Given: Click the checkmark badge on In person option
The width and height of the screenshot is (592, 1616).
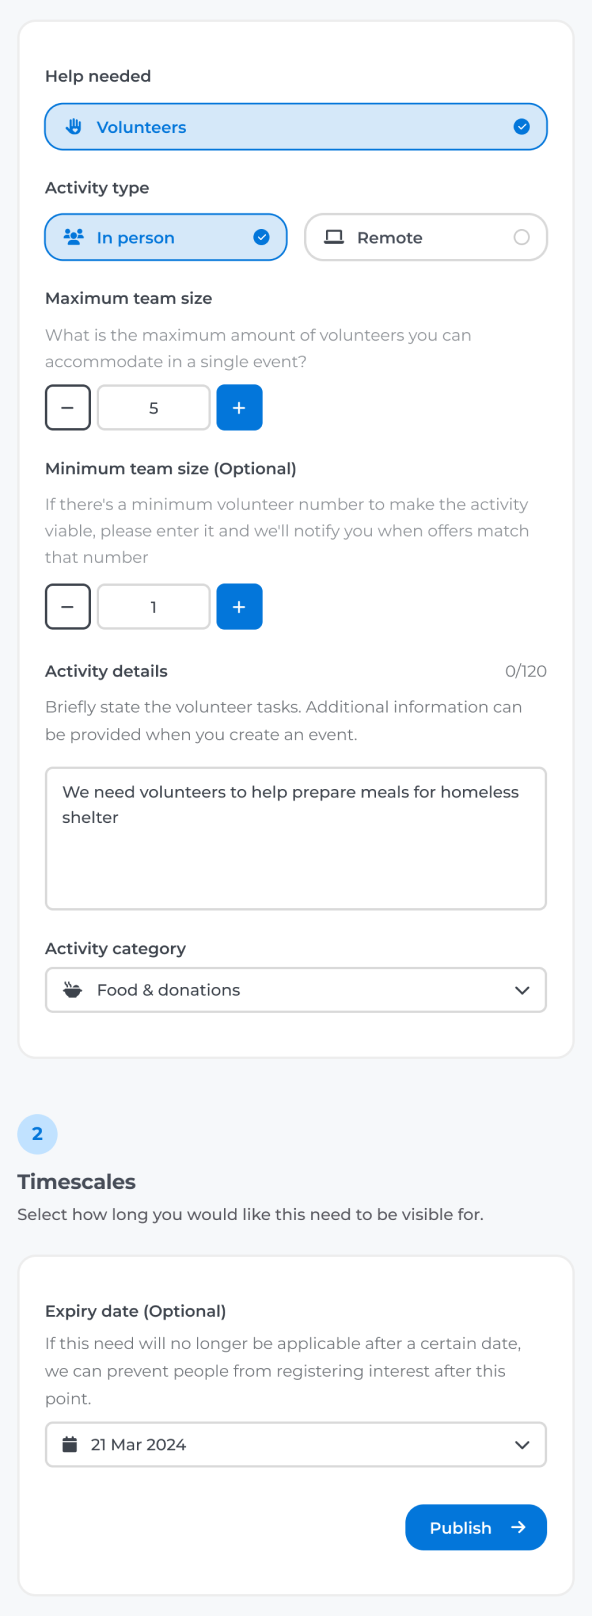Looking at the screenshot, I should [262, 237].
